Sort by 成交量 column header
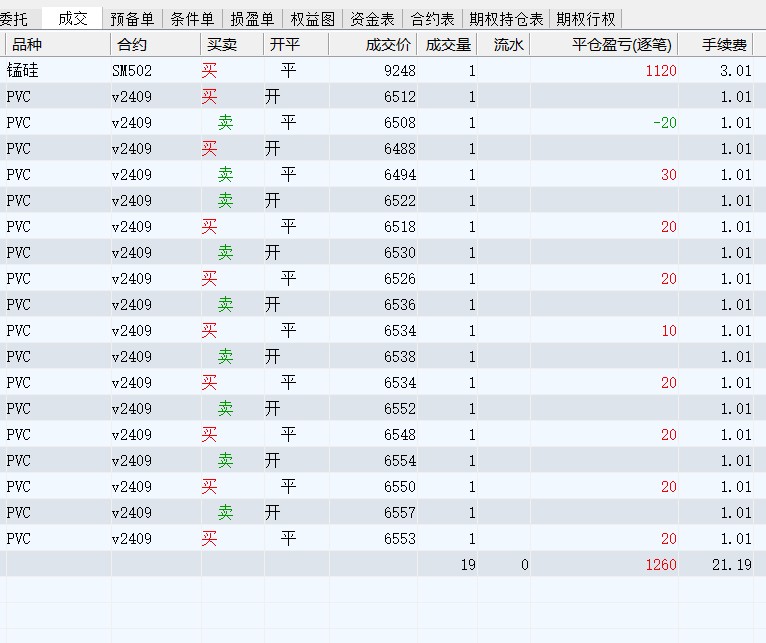The width and height of the screenshot is (766, 643). coord(447,44)
